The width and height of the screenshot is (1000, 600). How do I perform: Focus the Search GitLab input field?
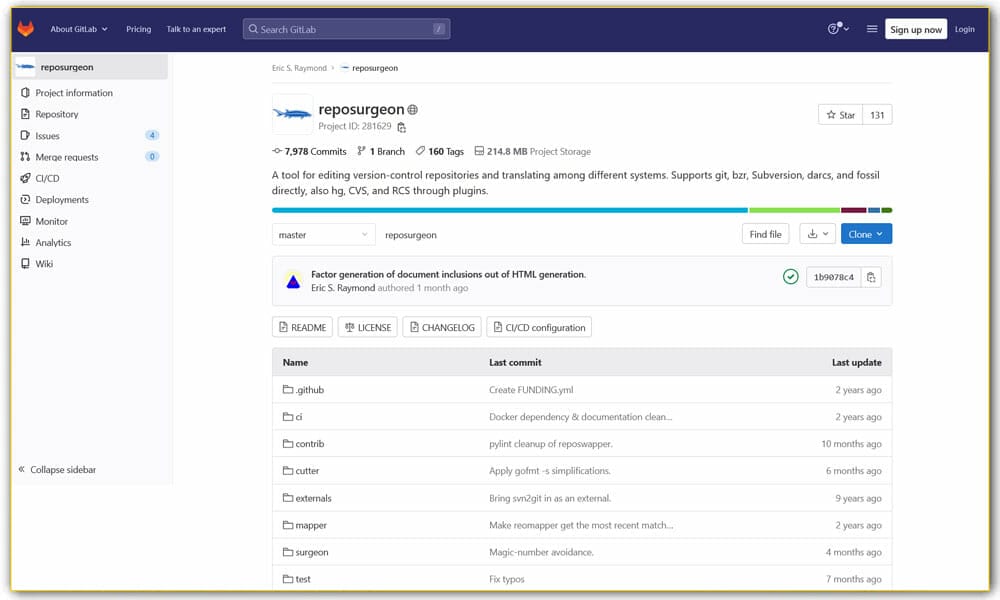point(345,29)
